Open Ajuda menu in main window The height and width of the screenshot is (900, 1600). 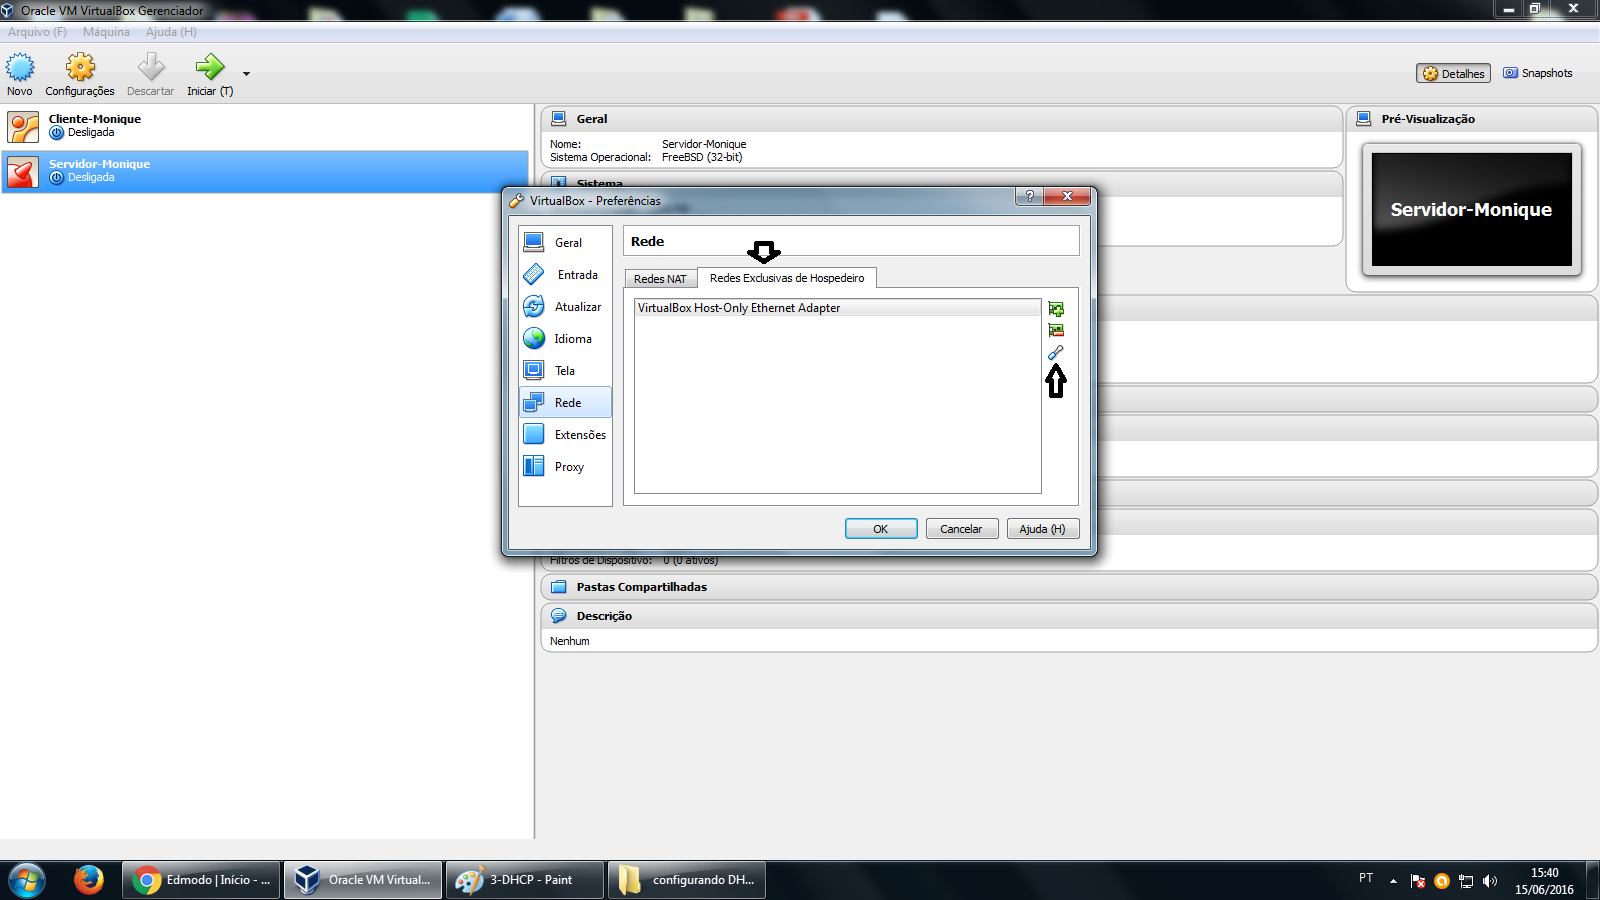(x=171, y=32)
